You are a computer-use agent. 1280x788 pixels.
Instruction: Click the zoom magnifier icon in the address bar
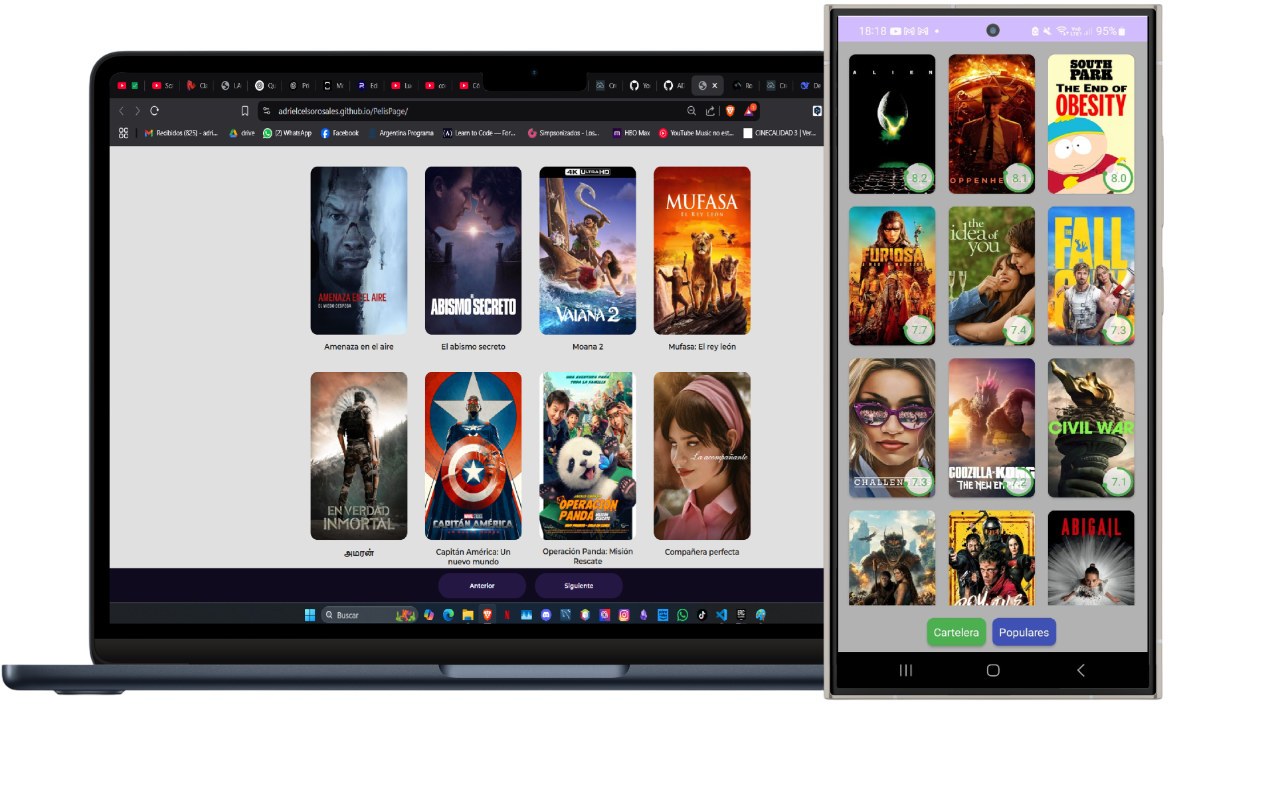[x=692, y=111]
